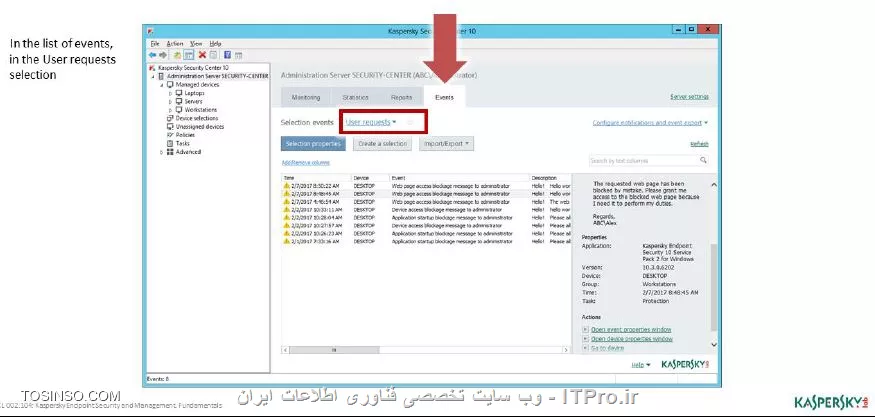Expand the Advanced tree node

point(162,152)
